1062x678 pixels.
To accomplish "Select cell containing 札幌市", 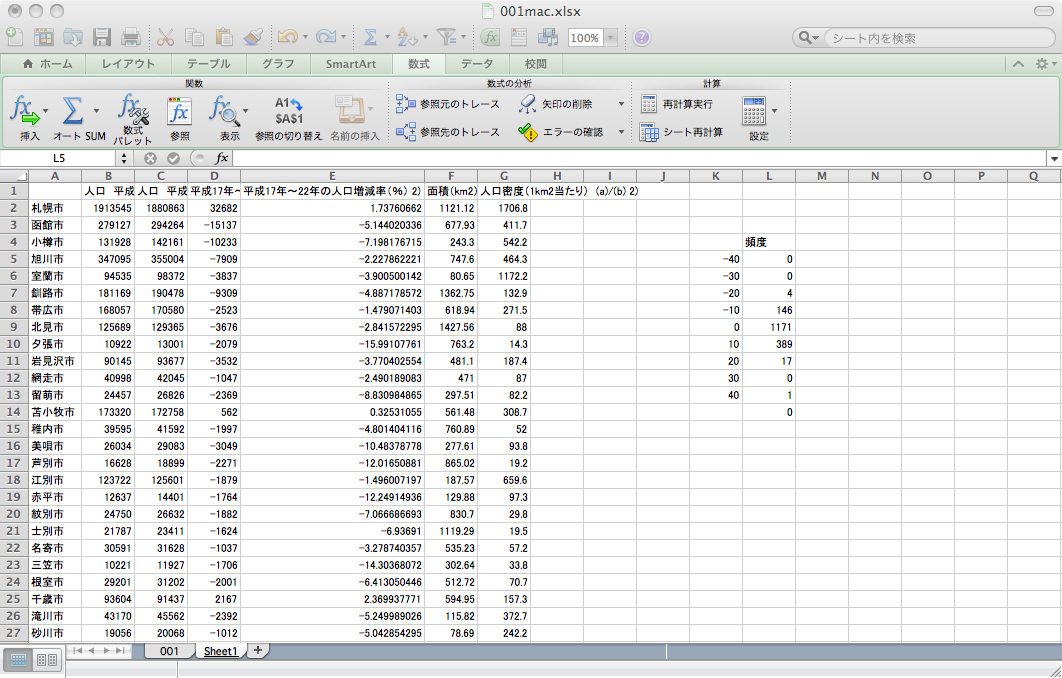I will (x=55, y=208).
